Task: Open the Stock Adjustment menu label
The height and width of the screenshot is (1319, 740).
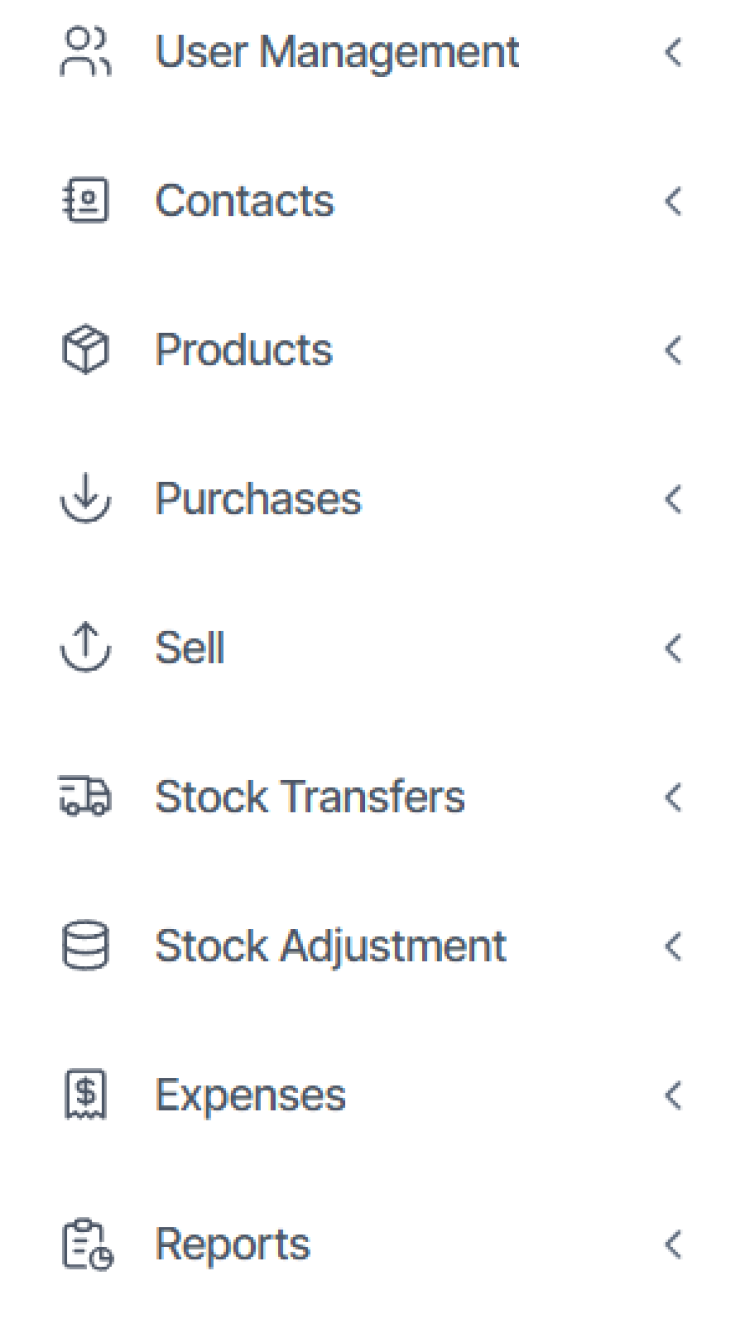Action: coord(330,946)
